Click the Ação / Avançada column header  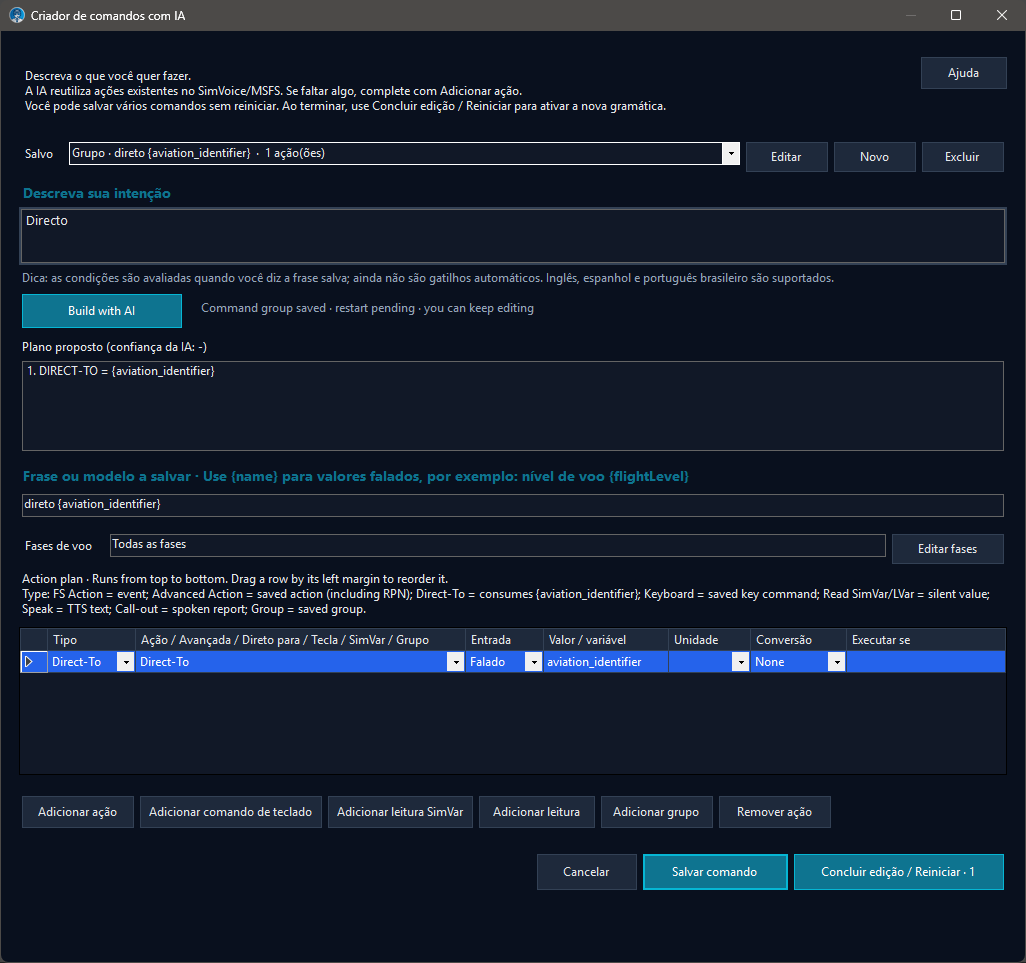click(x=300, y=640)
